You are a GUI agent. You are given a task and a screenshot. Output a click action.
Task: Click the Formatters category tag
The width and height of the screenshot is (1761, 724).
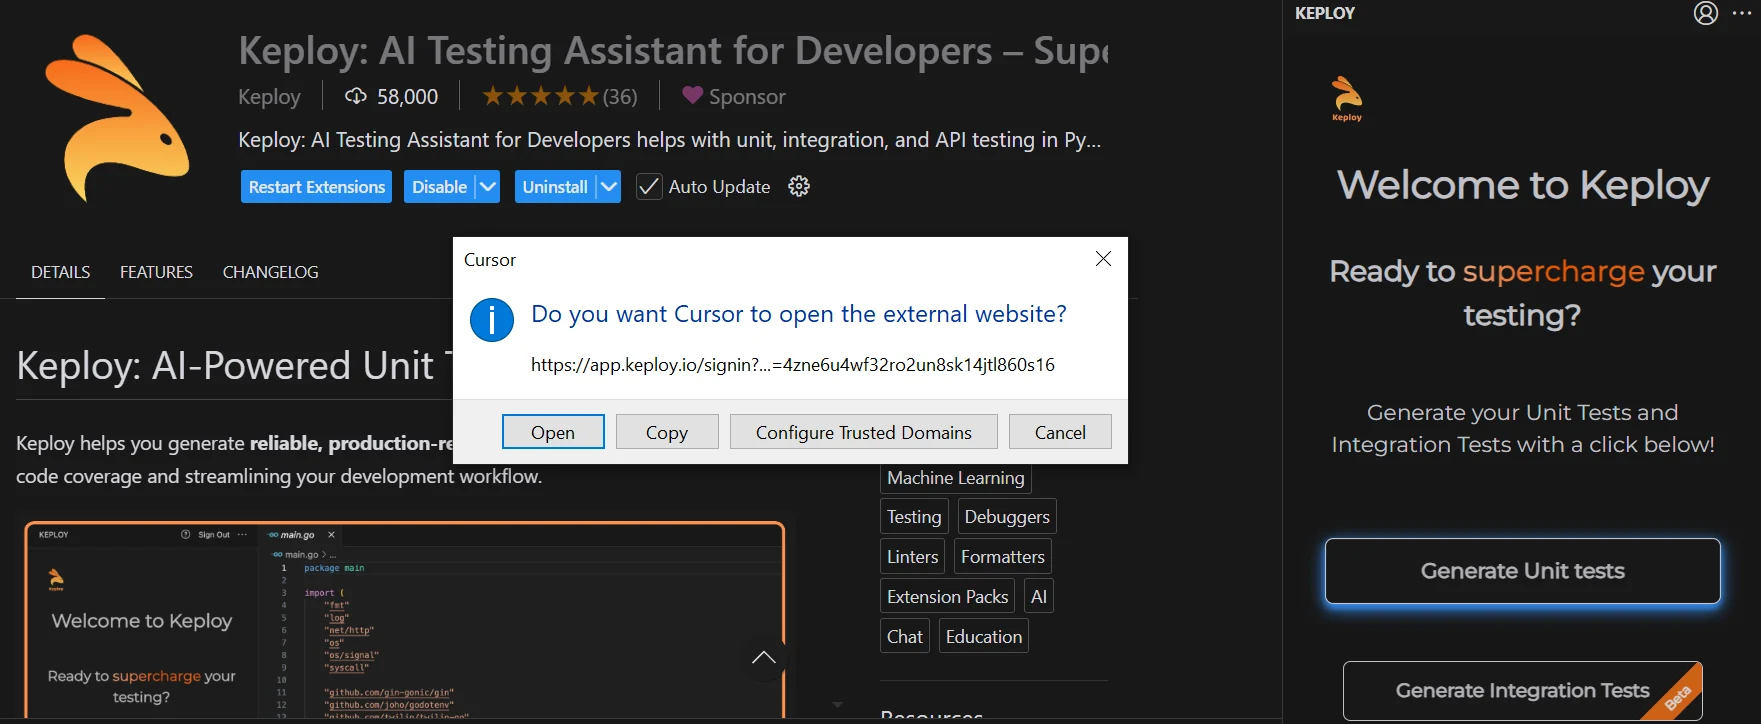[1003, 557]
